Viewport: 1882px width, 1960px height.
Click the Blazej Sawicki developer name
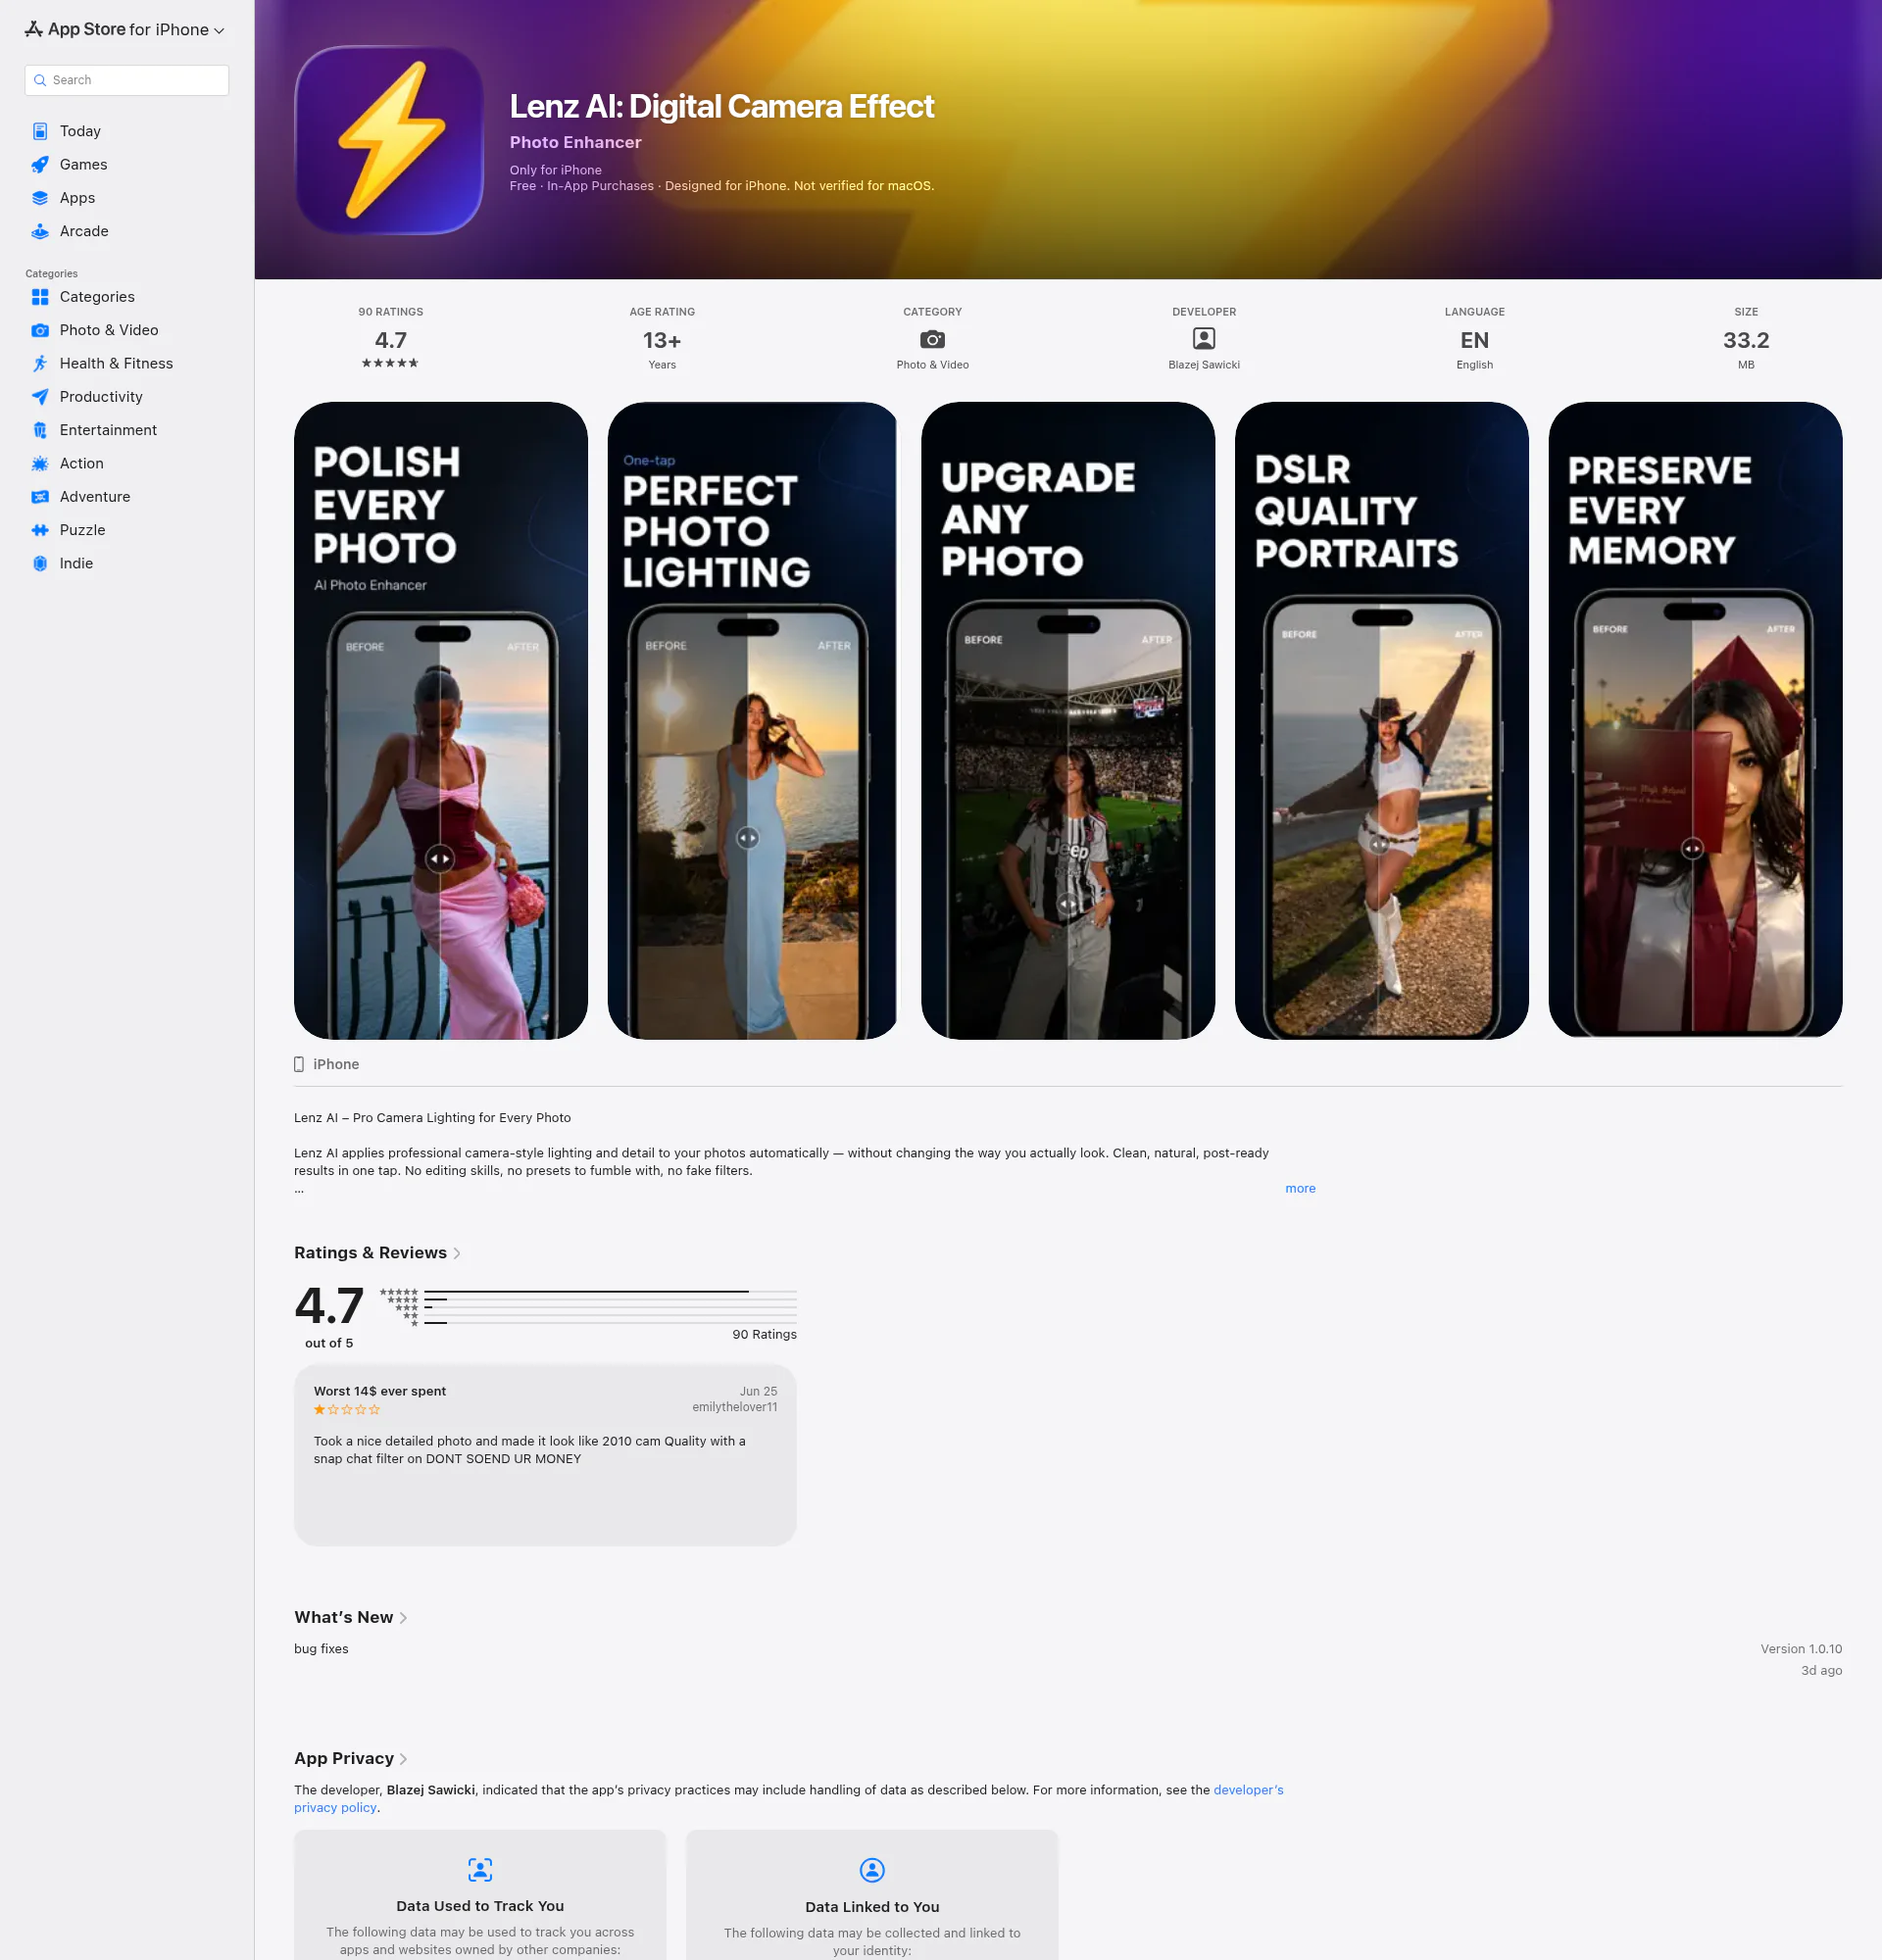[1204, 365]
